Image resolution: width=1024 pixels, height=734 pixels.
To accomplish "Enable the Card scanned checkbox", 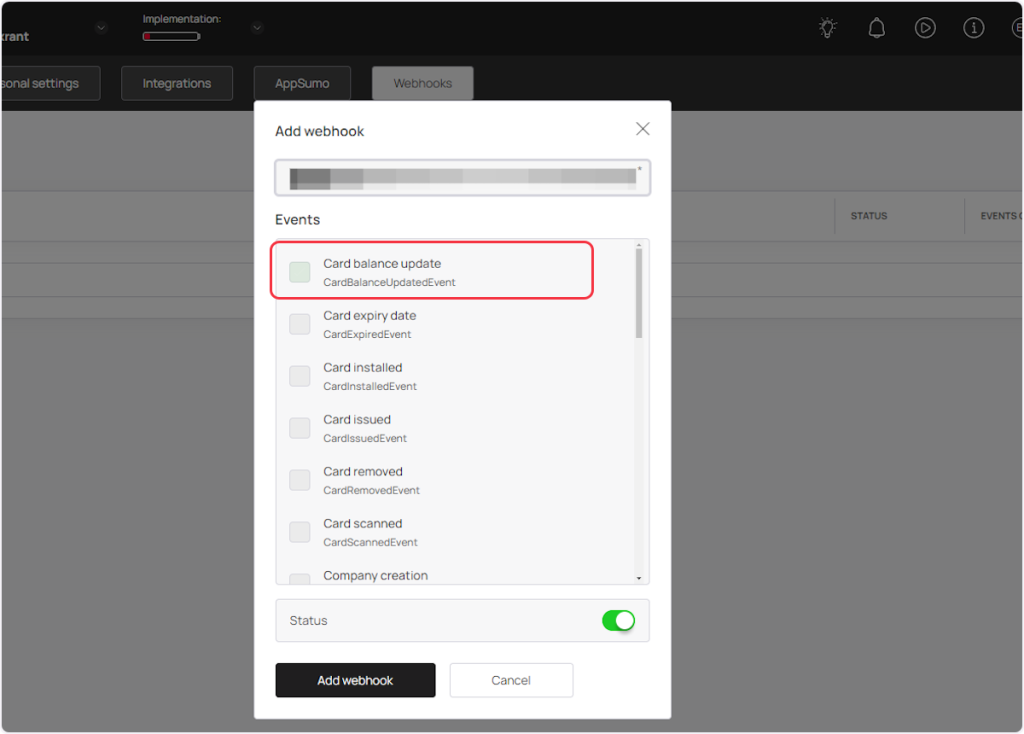I will point(300,532).
